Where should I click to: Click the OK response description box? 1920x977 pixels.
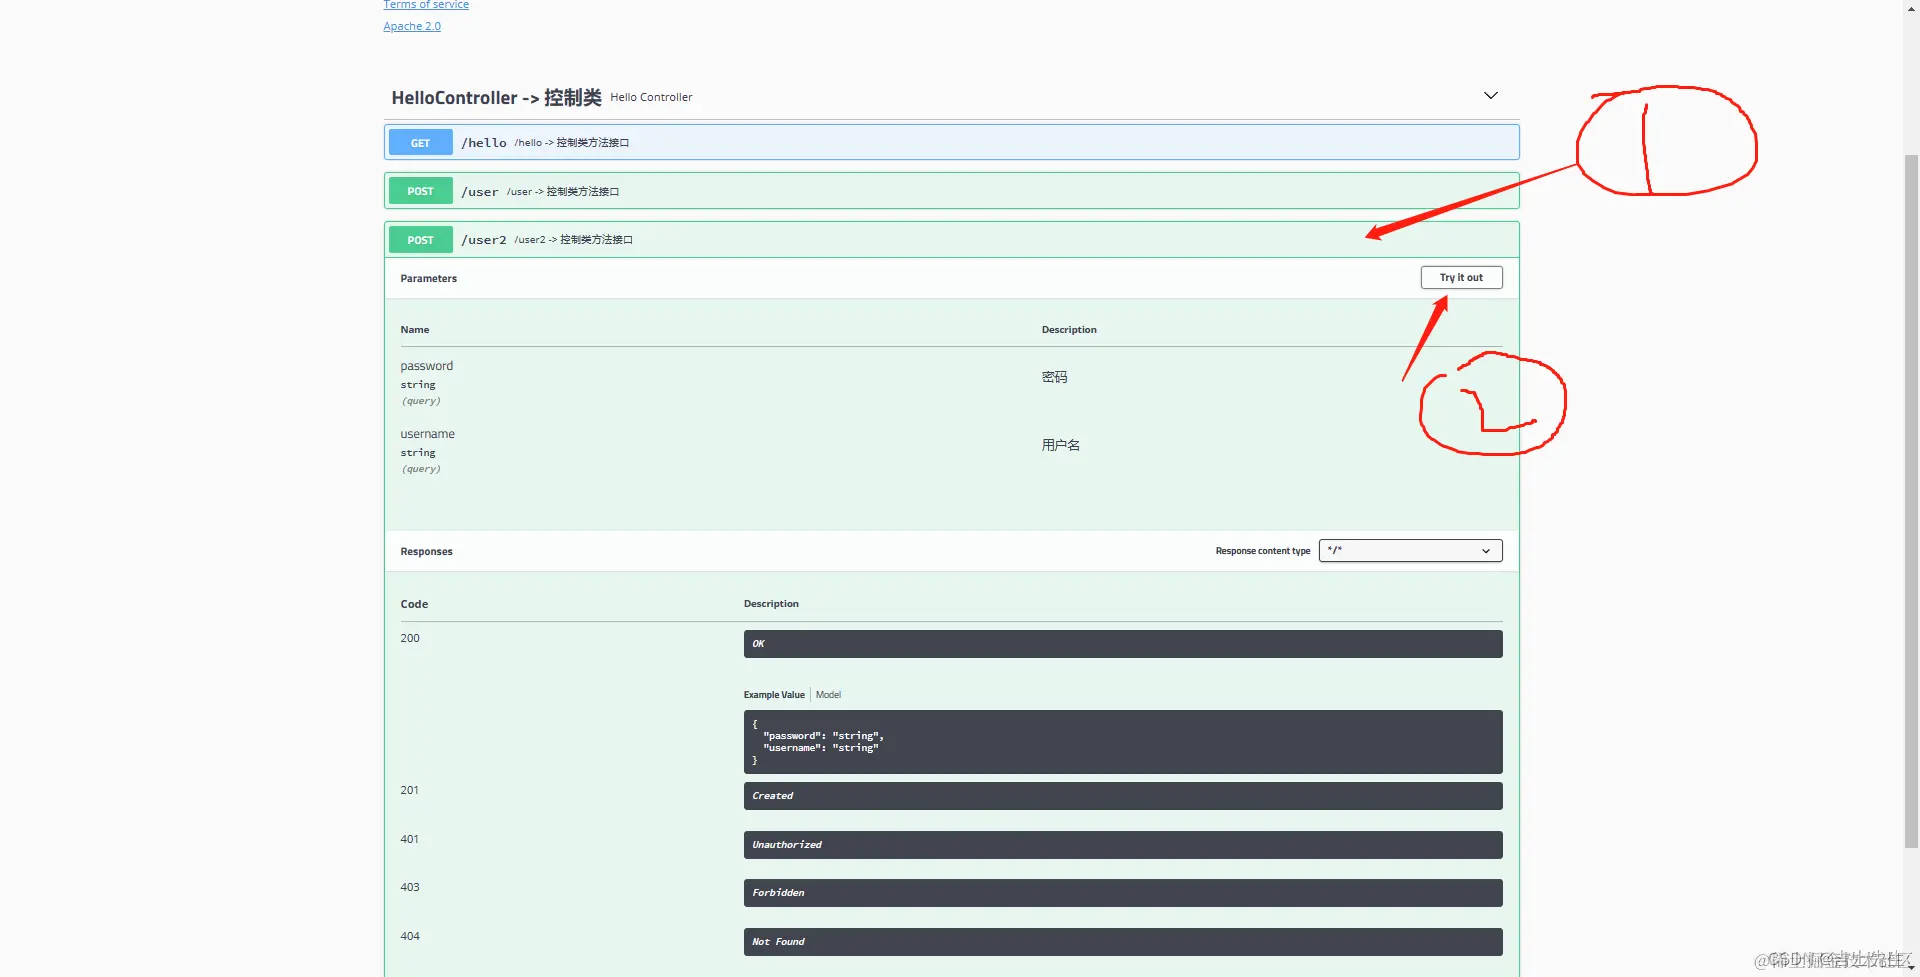pyautogui.click(x=1123, y=644)
